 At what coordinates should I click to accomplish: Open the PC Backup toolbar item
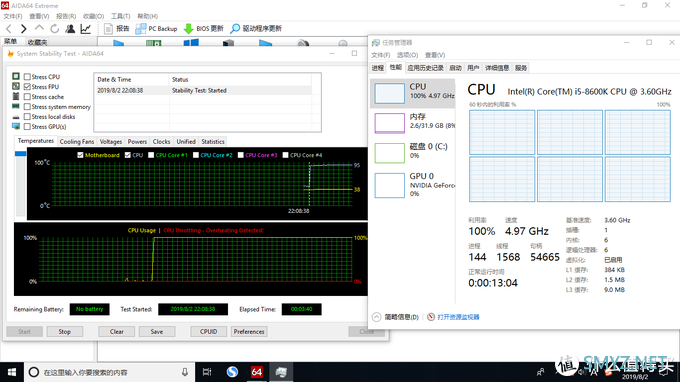[x=156, y=29]
